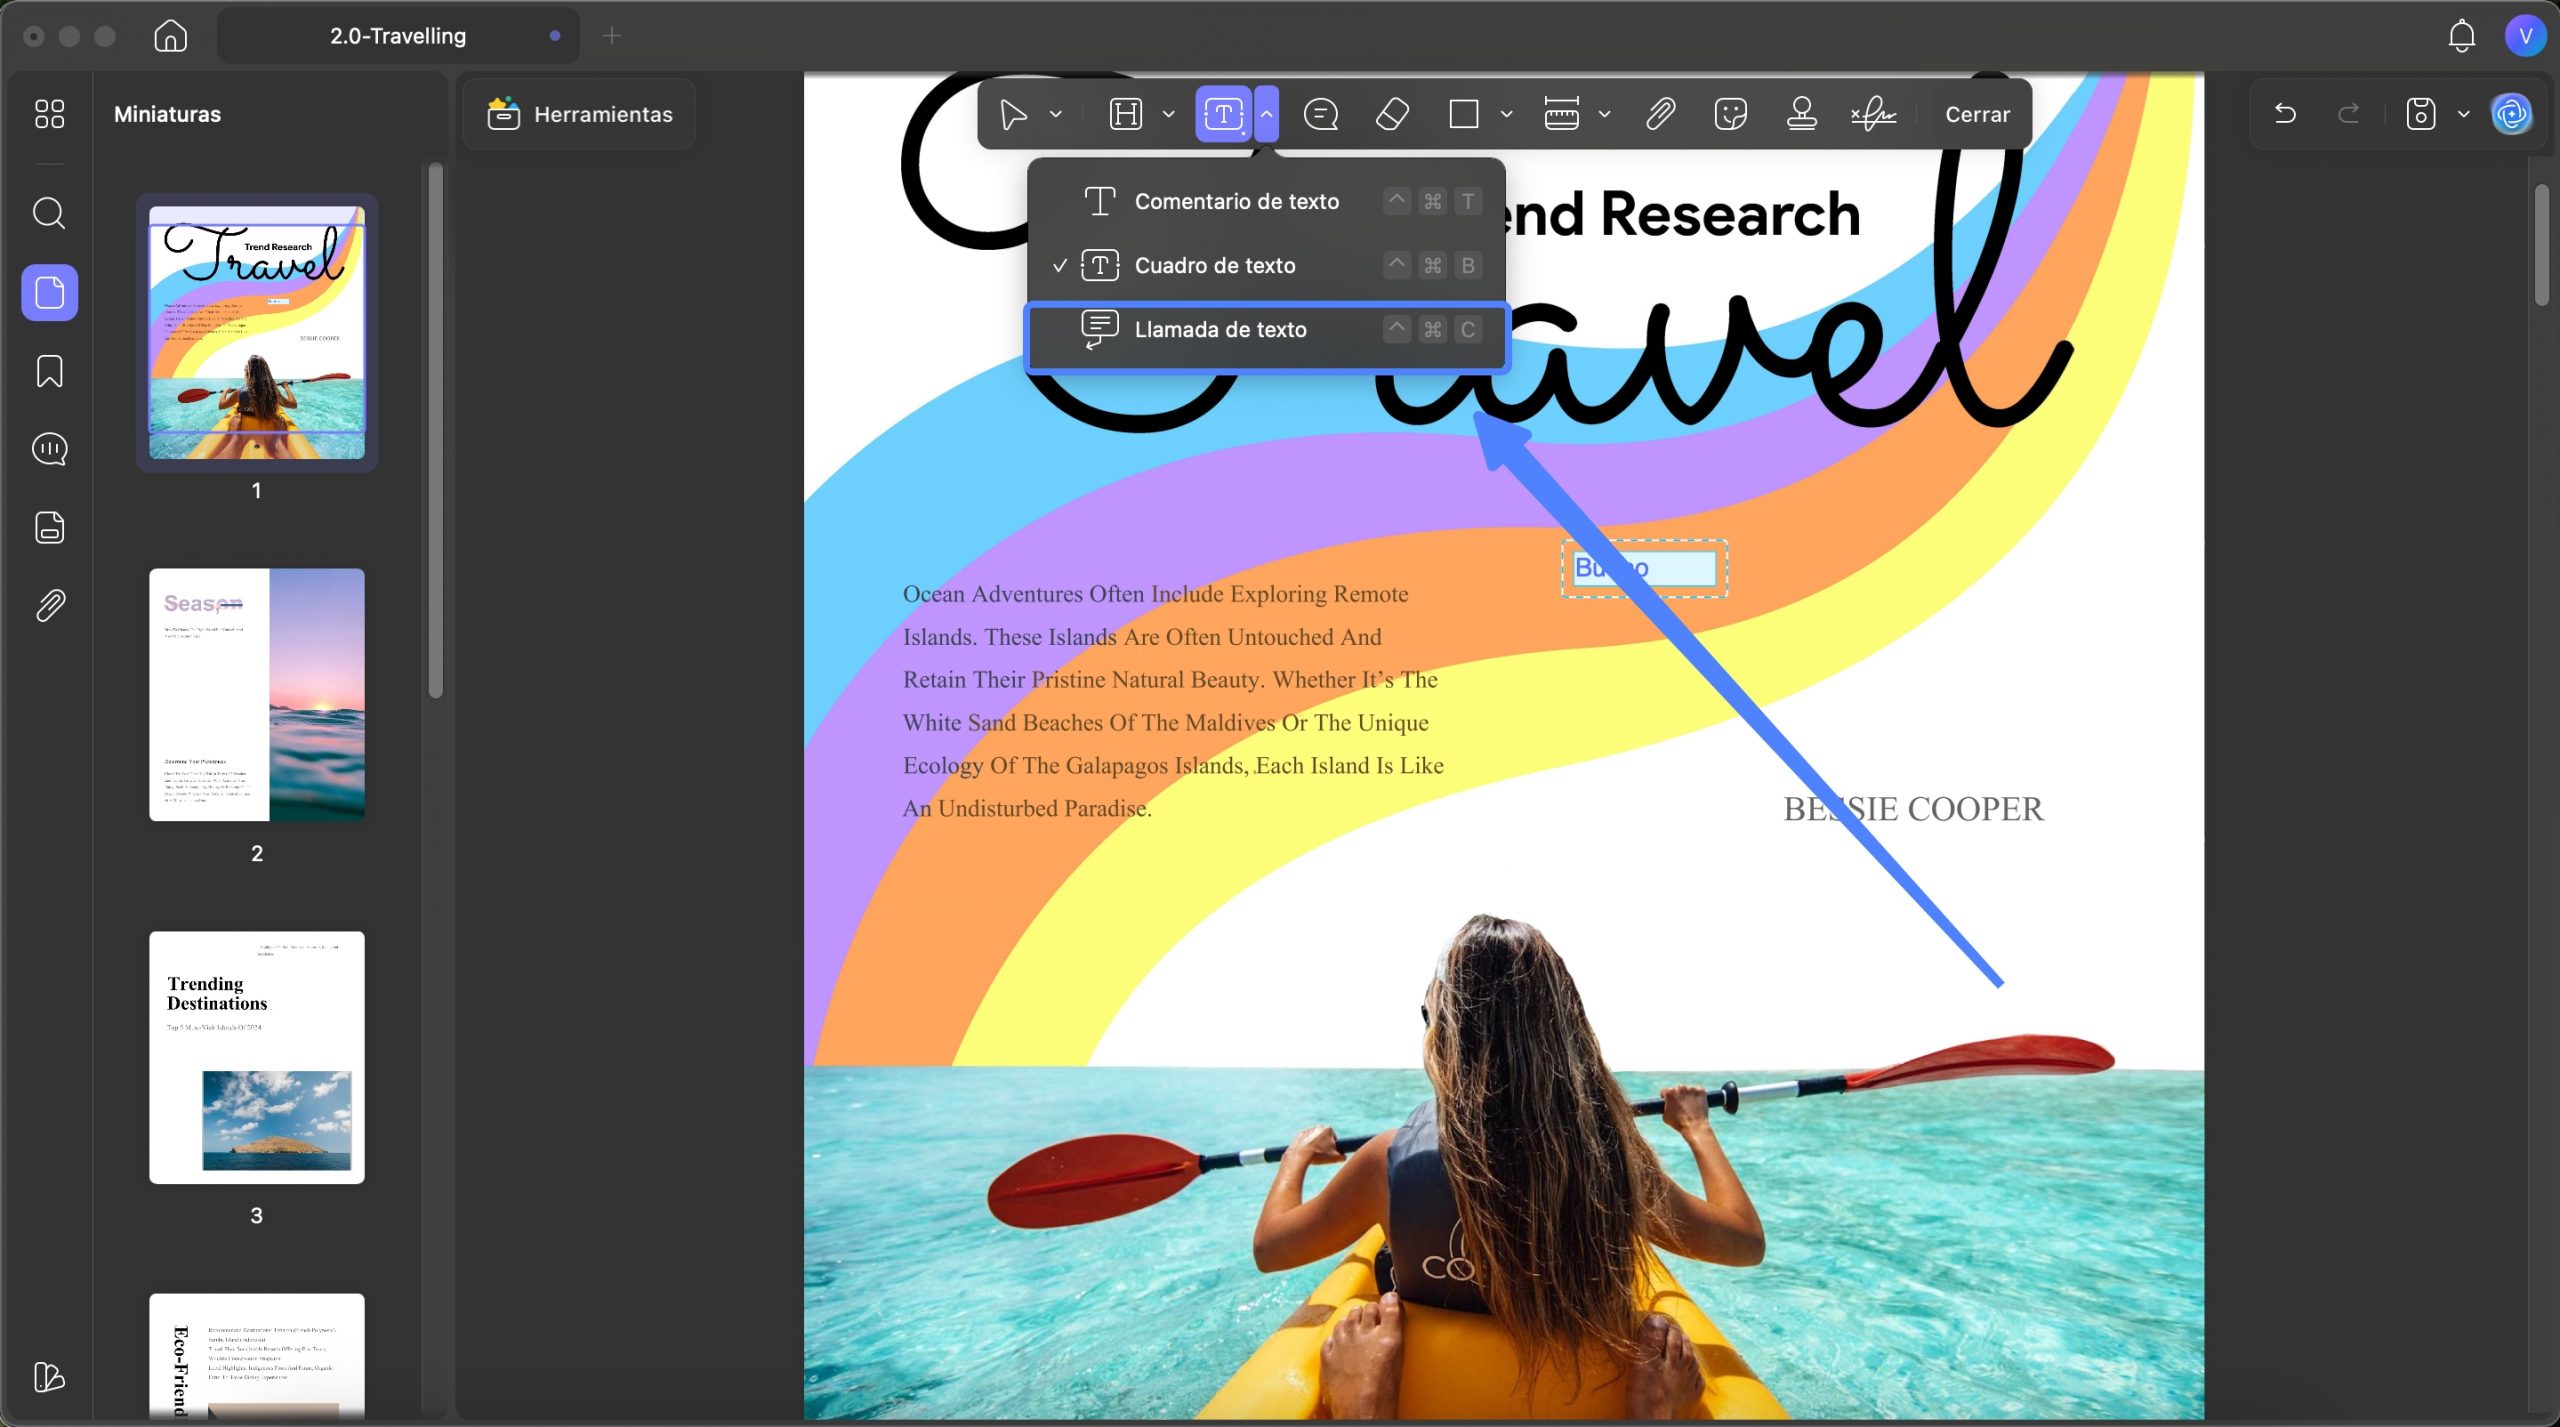Collapse the text box tool dropdown

click(x=1266, y=114)
